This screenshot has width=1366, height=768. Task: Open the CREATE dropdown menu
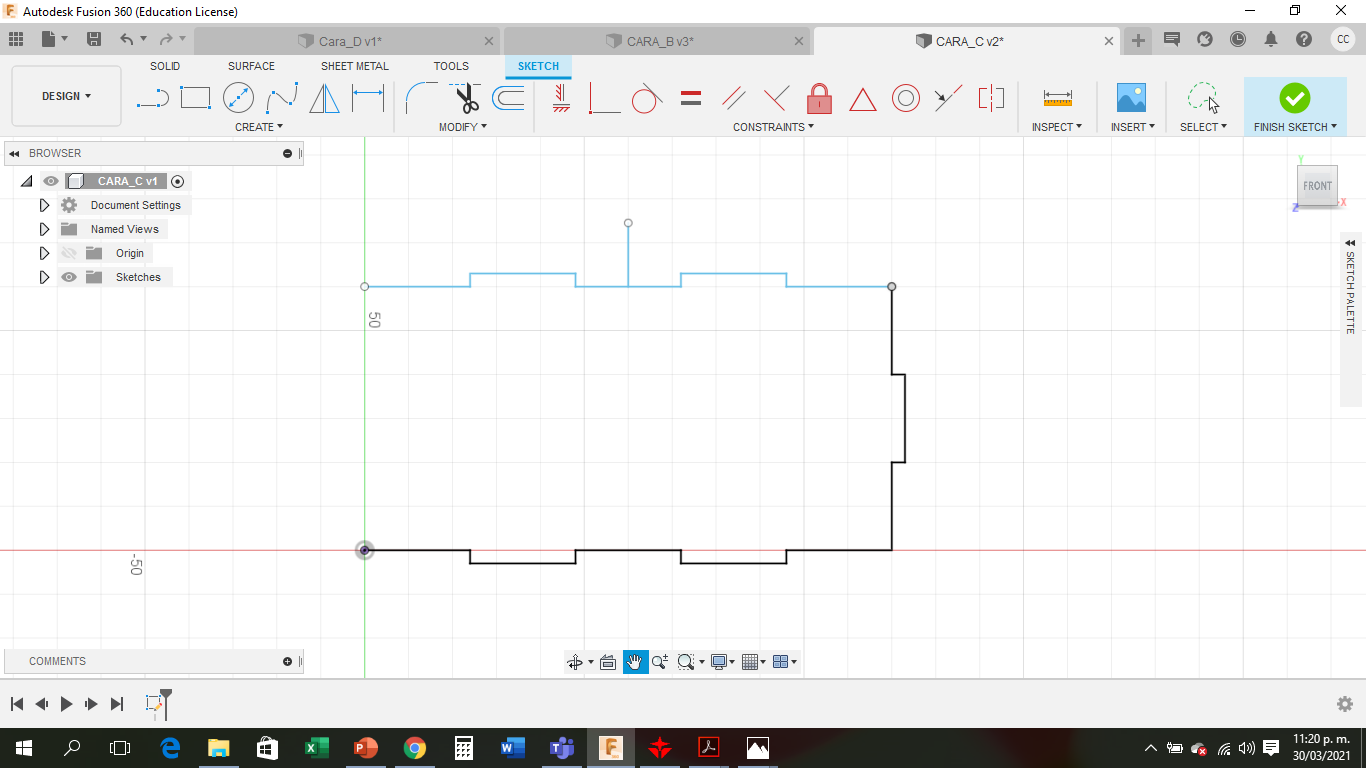pos(259,127)
